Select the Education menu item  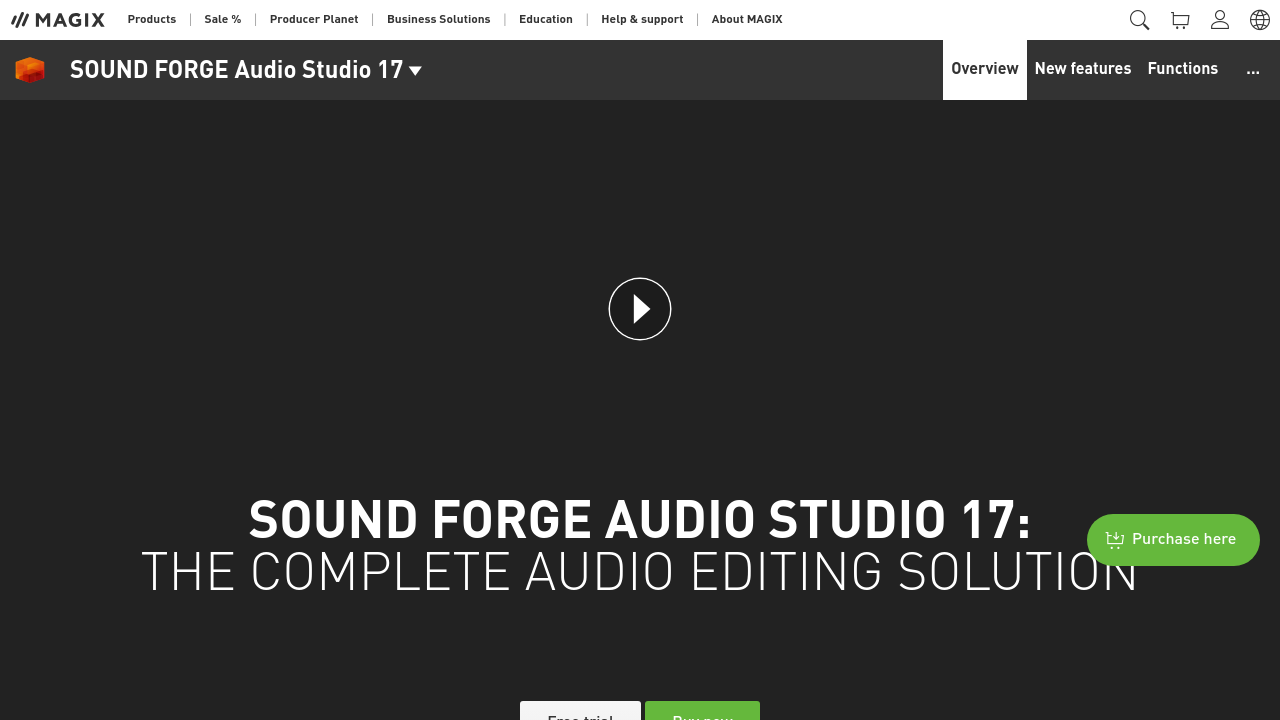tap(546, 20)
